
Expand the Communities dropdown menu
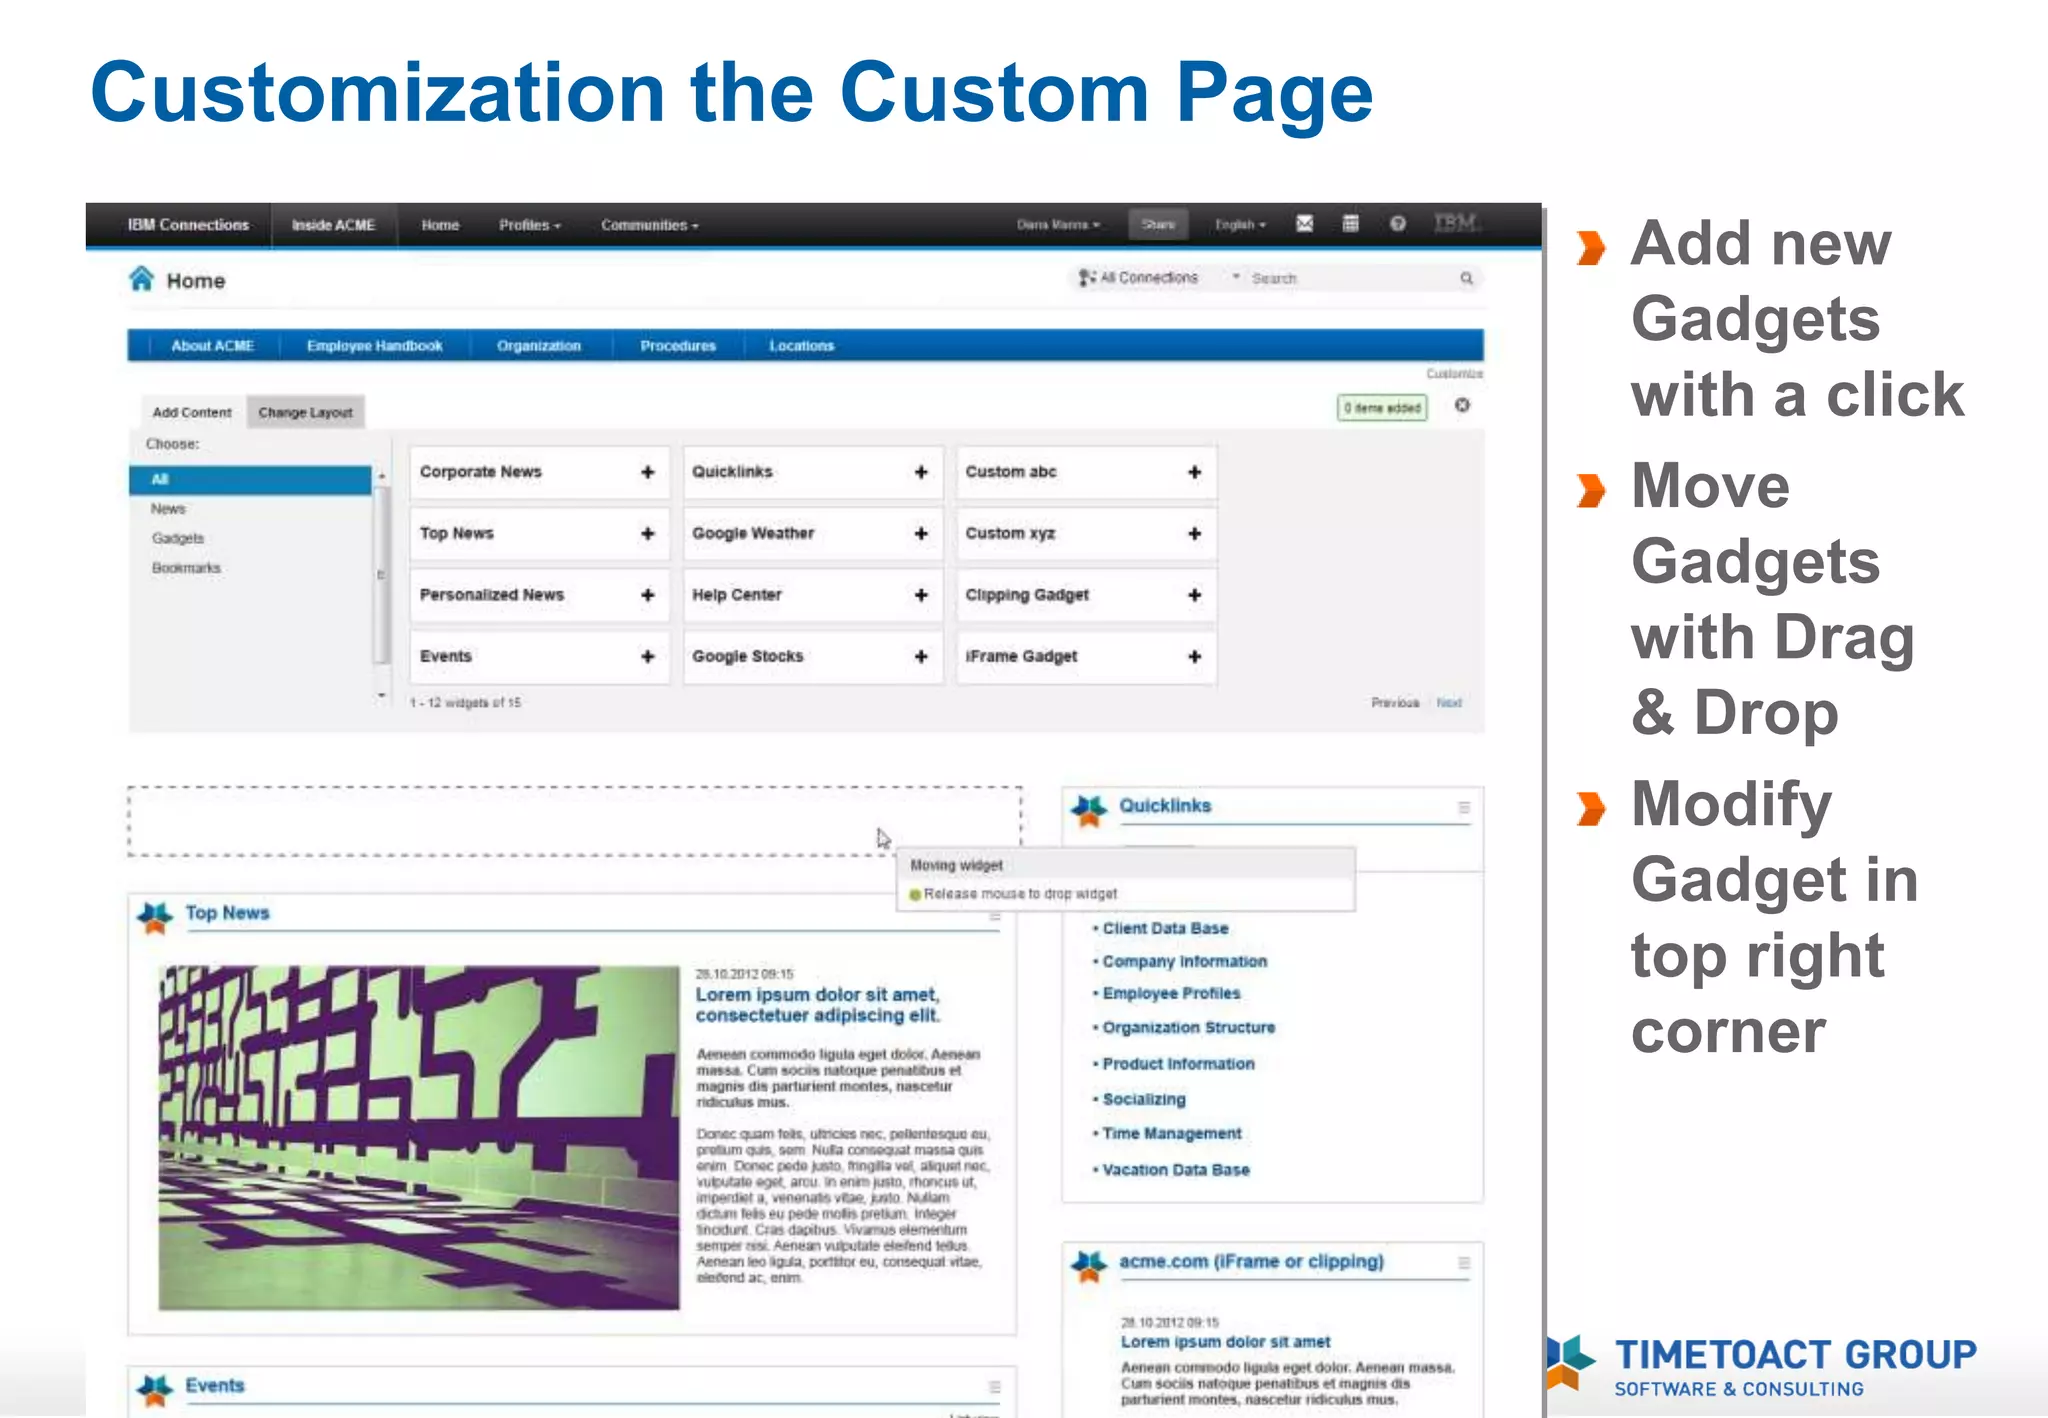pyautogui.click(x=650, y=225)
